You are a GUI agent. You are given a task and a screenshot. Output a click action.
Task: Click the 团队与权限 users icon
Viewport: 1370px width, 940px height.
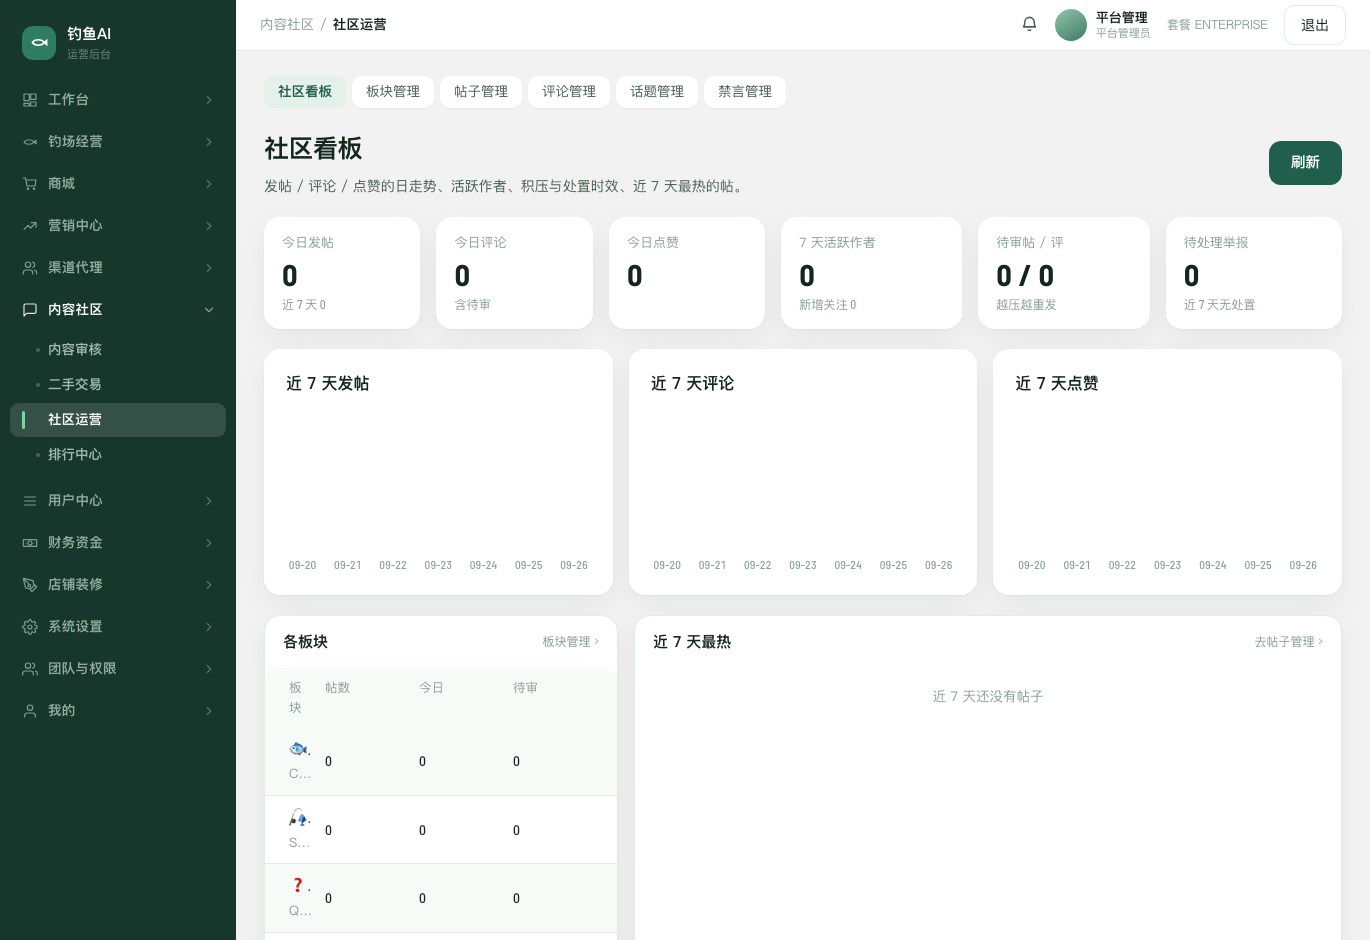pos(30,669)
